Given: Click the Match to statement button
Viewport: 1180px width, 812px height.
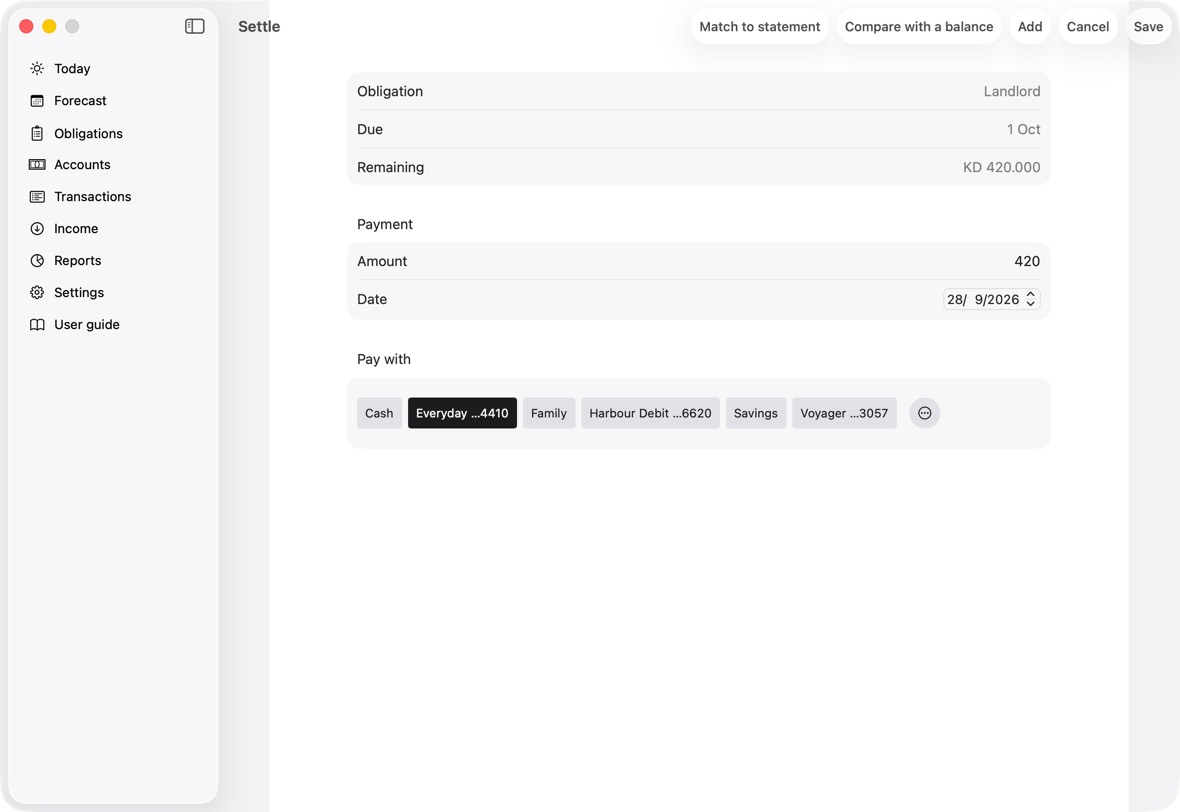Looking at the screenshot, I should 759,26.
